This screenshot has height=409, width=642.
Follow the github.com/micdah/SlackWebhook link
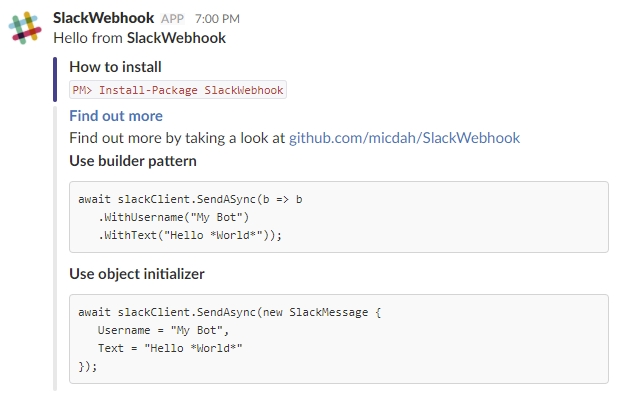[404, 138]
